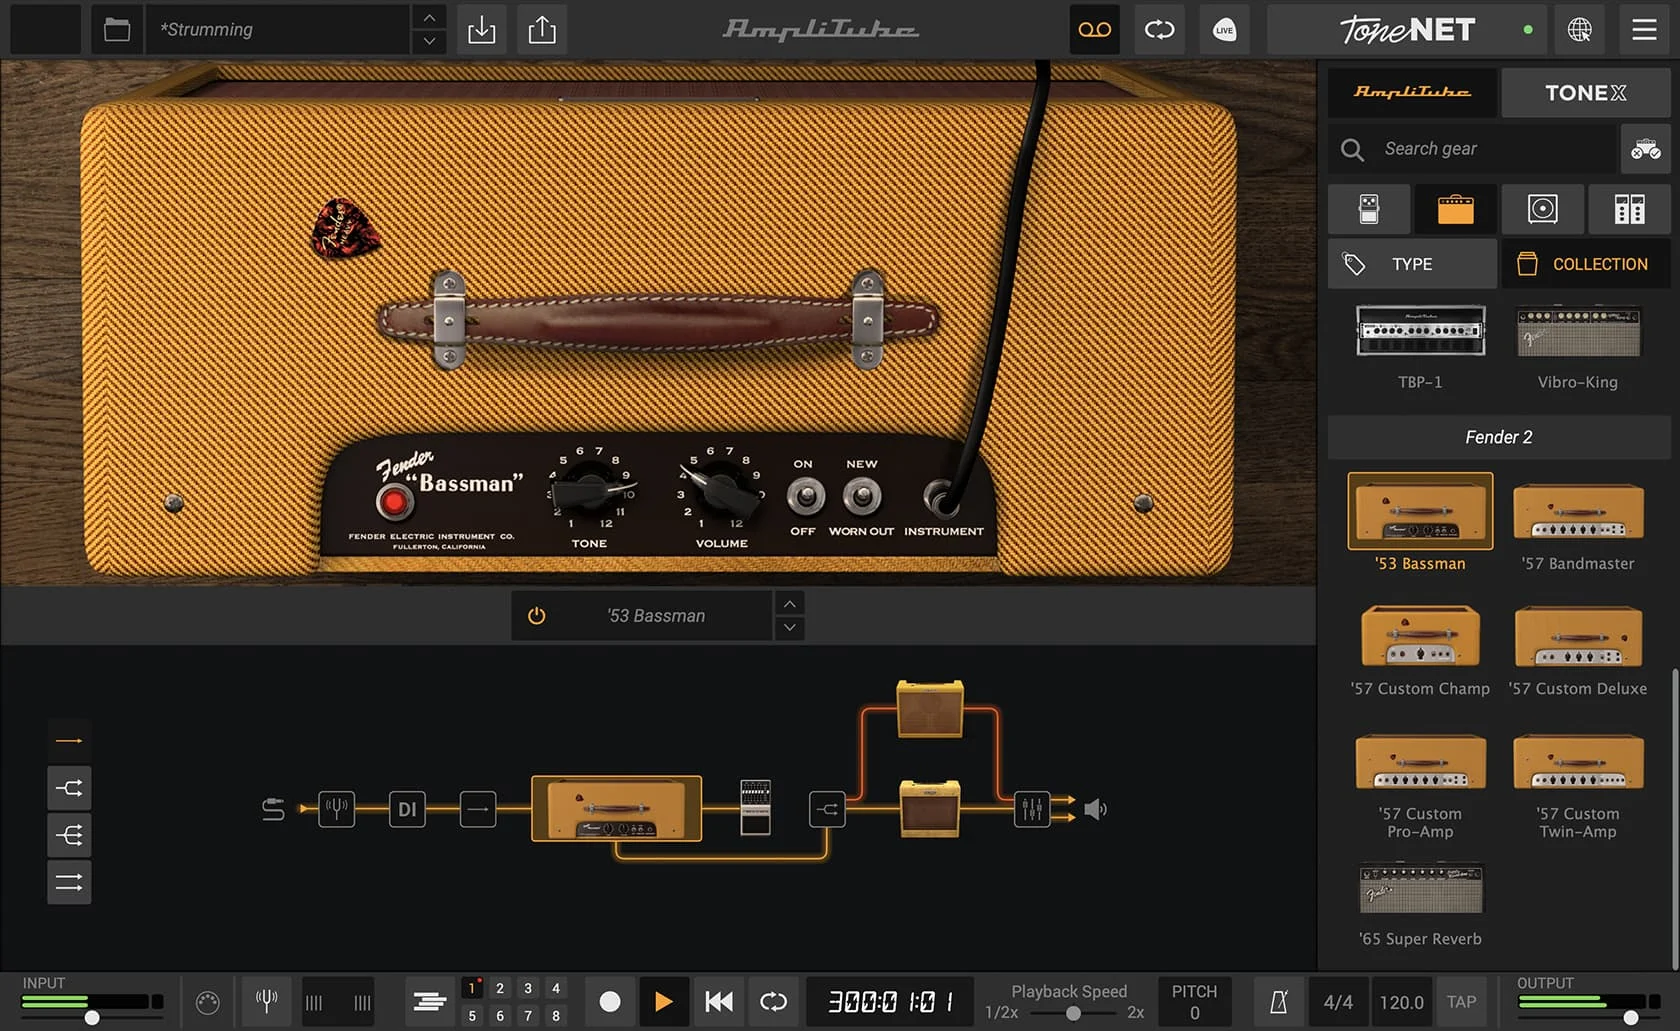
Task: Click the metronome bars icon near the tuner
Action: point(337,1001)
